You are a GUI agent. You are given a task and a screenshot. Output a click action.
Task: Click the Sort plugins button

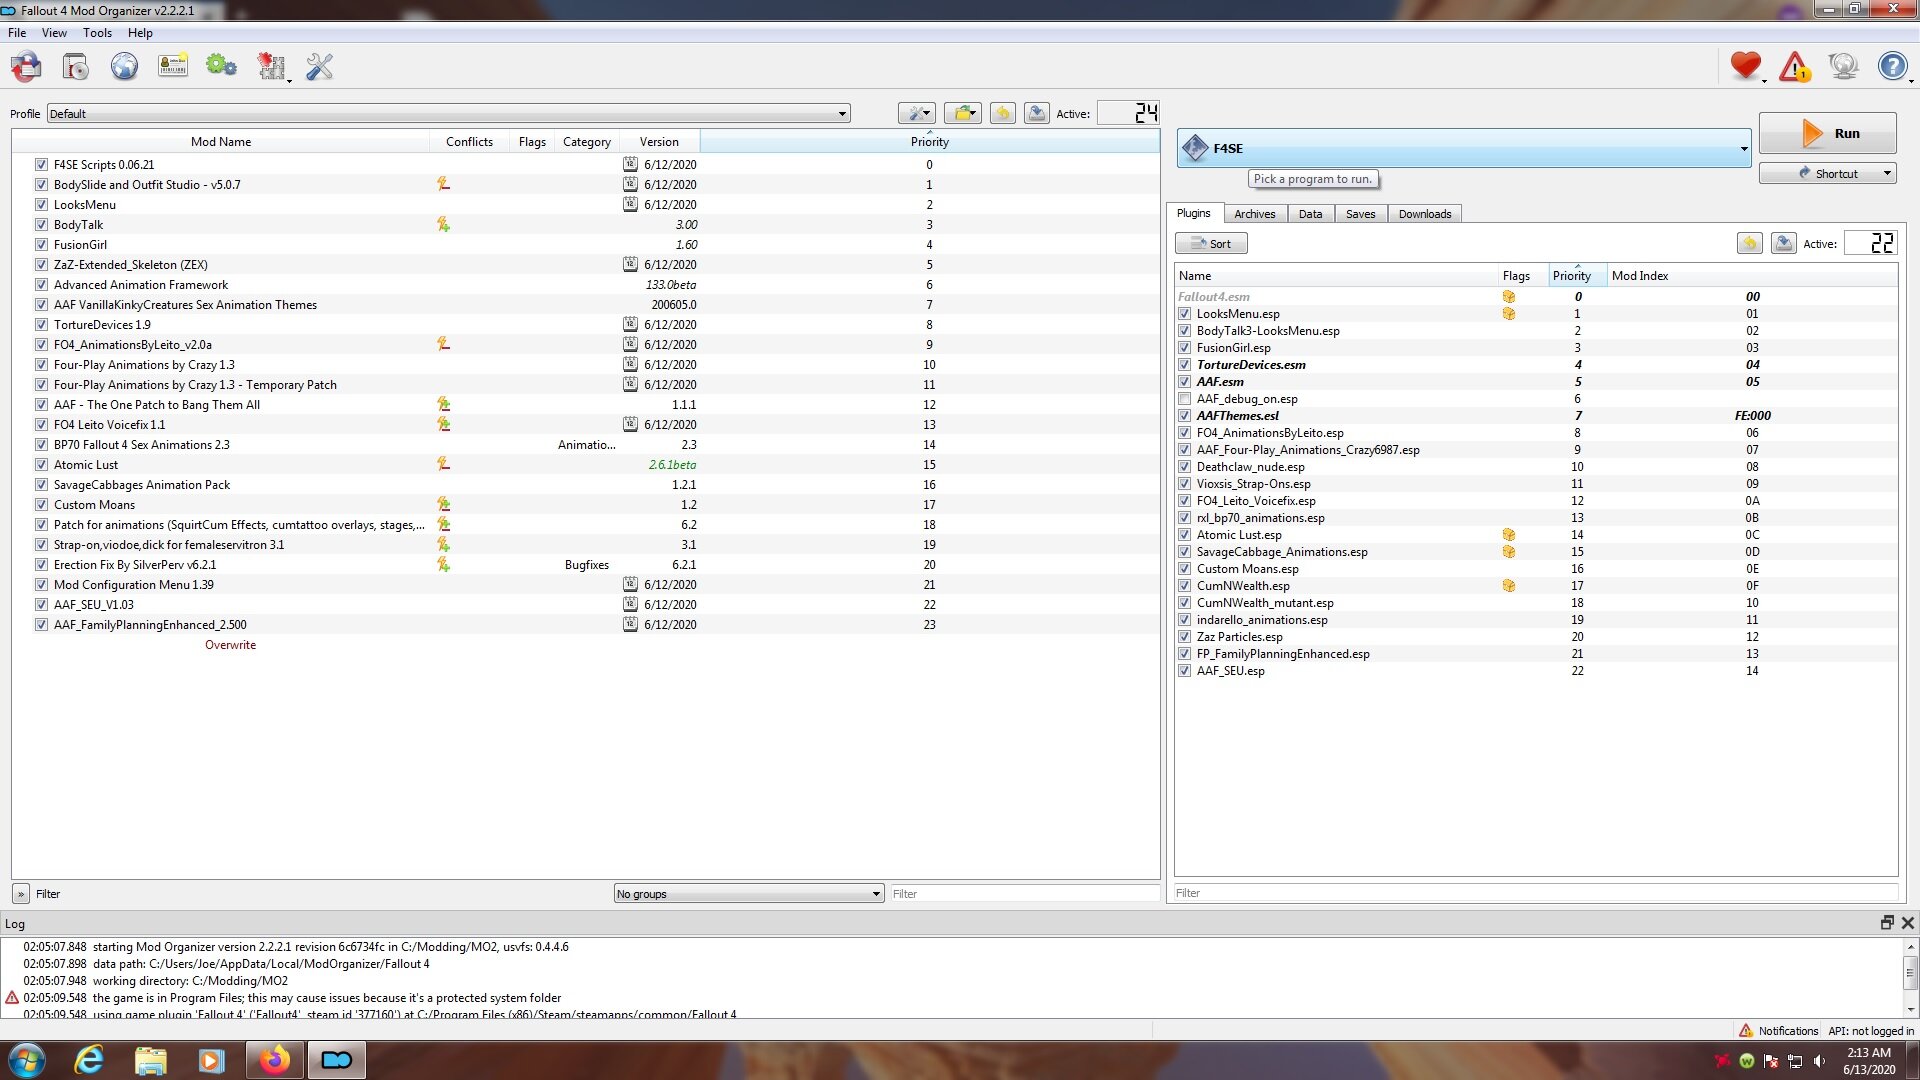[x=1211, y=243]
